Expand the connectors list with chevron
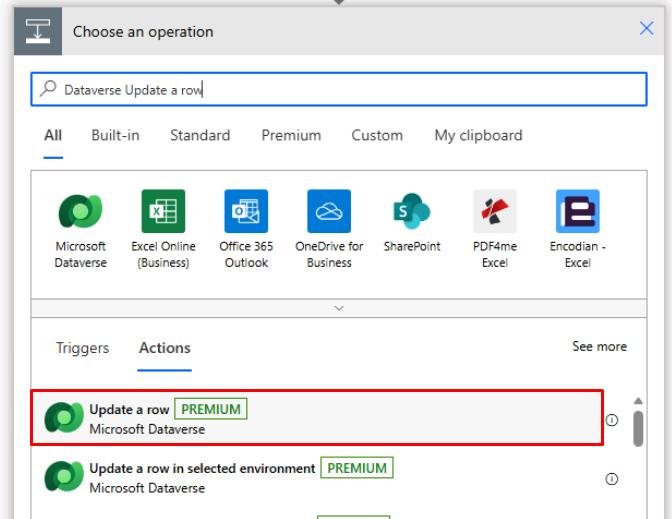The height and width of the screenshot is (519, 672). (339, 308)
